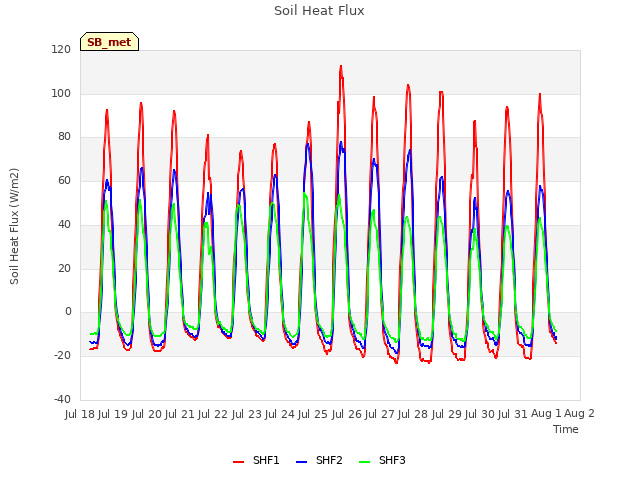Screen dimensions: 640x480
Task: Click the 20 y-axis tick value
Action: 64,269
